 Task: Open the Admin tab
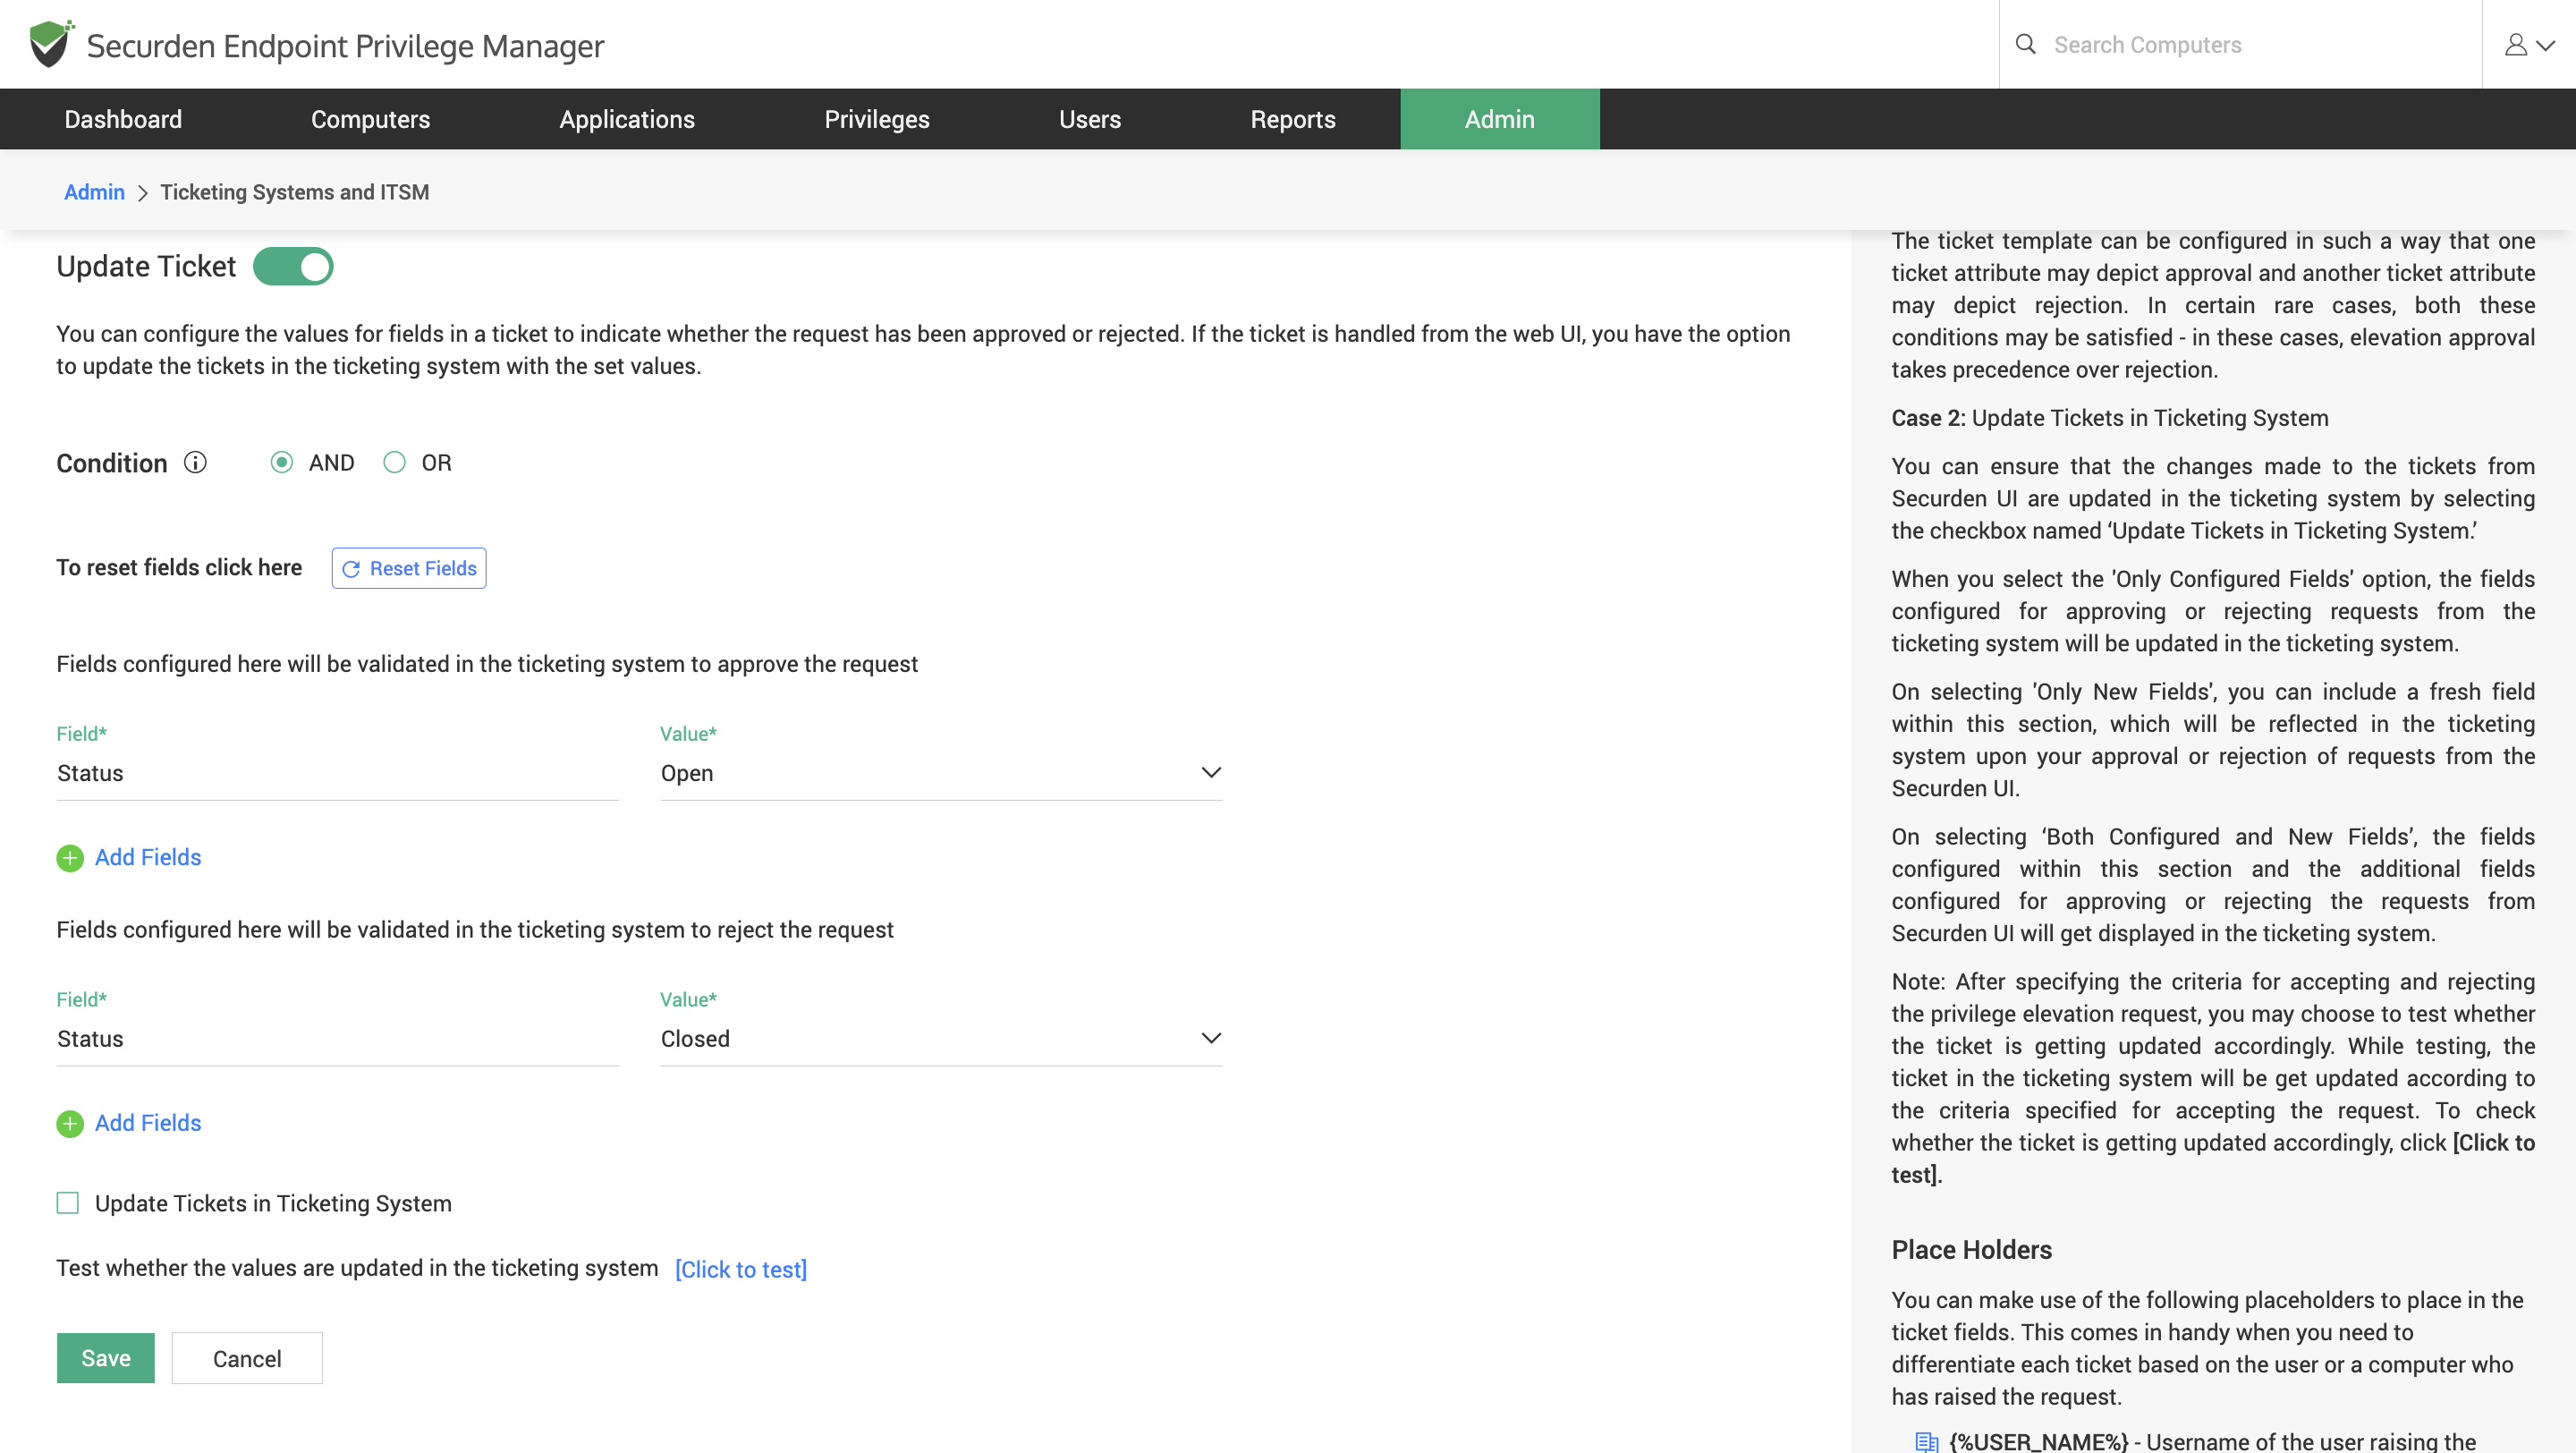[x=1500, y=119]
